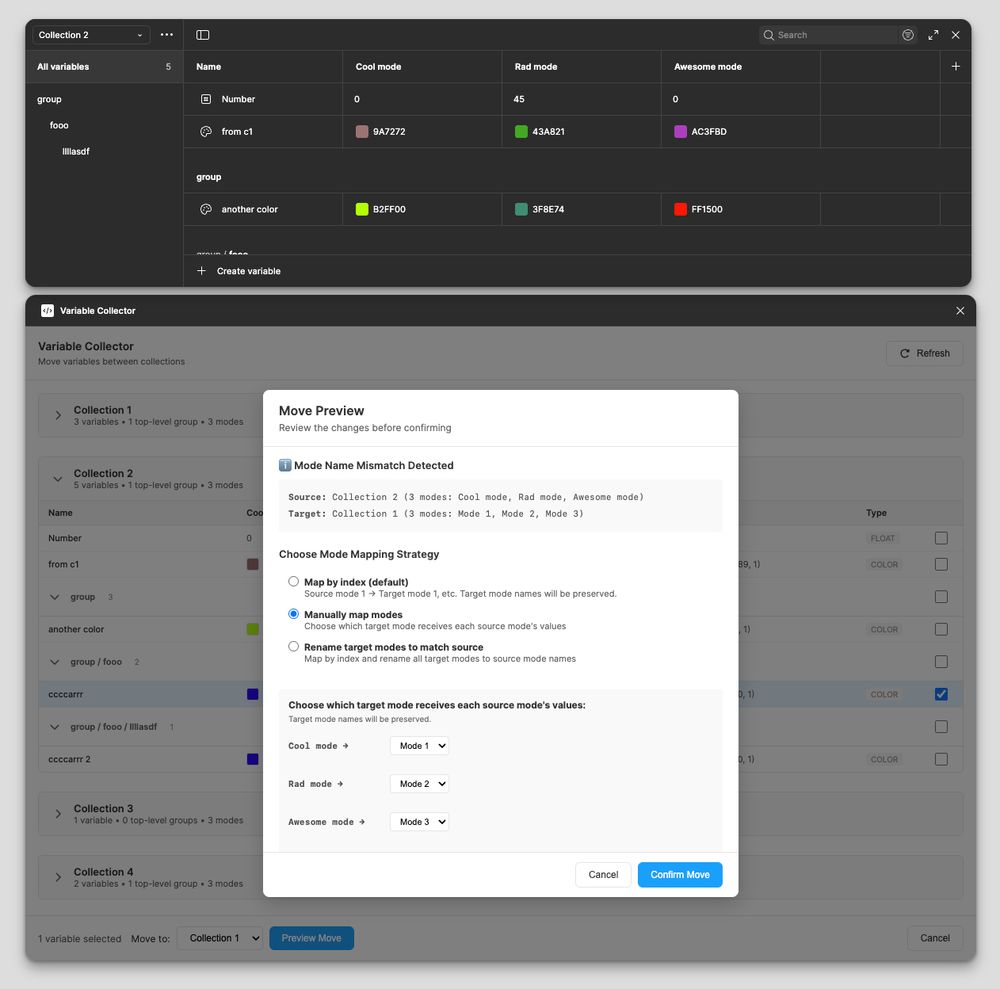The height and width of the screenshot is (989, 1000).
Task: Open the Collection 2 dropdown in variables panel
Action: click(91, 35)
